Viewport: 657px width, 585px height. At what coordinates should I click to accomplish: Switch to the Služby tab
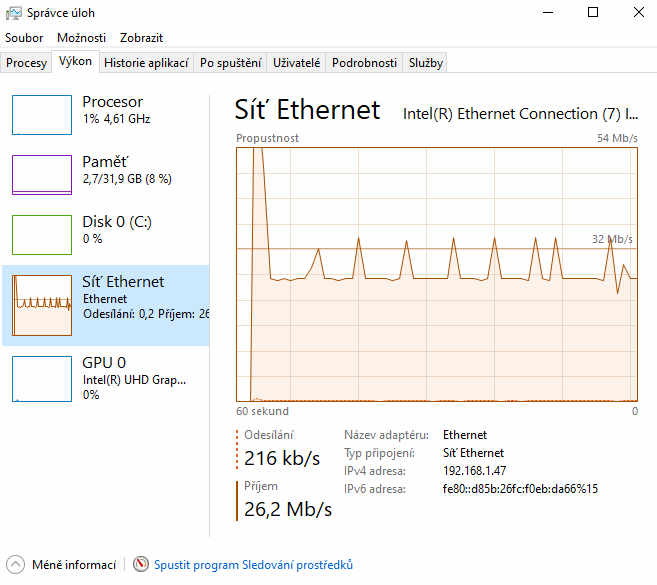pyautogui.click(x=425, y=63)
